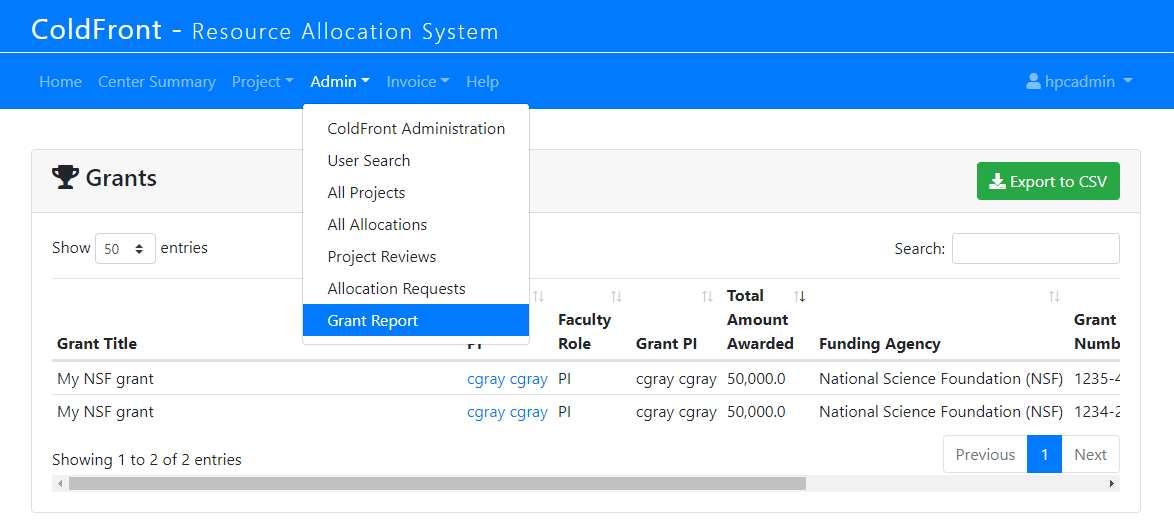Viewport: 1174px width, 527px height.
Task: Click the Faculty Role column header text
Action: (585, 332)
